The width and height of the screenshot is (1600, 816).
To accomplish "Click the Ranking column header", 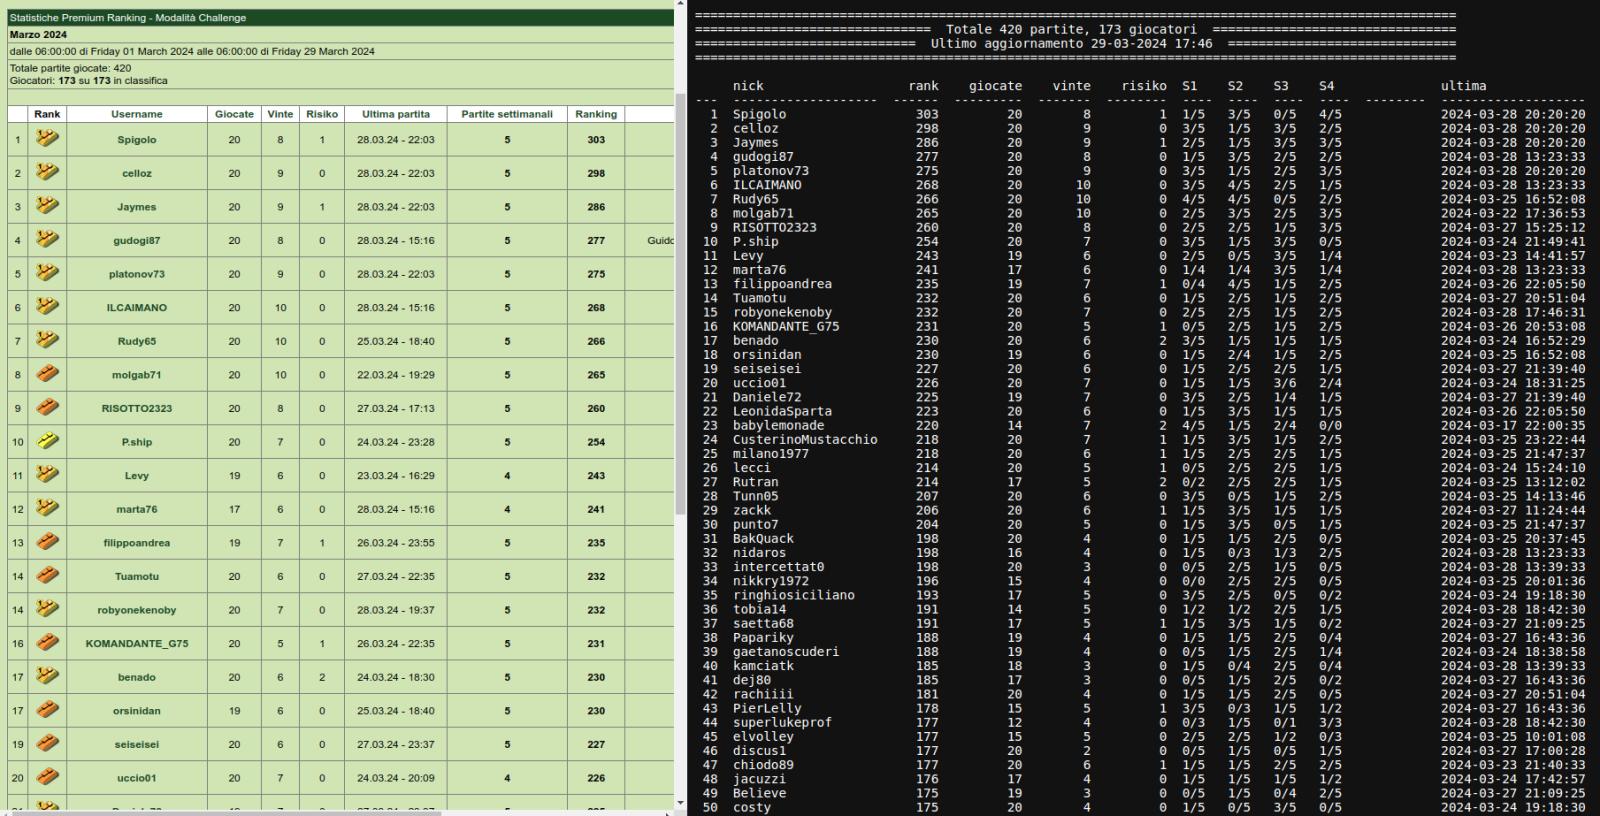I will pyautogui.click(x=596, y=114).
